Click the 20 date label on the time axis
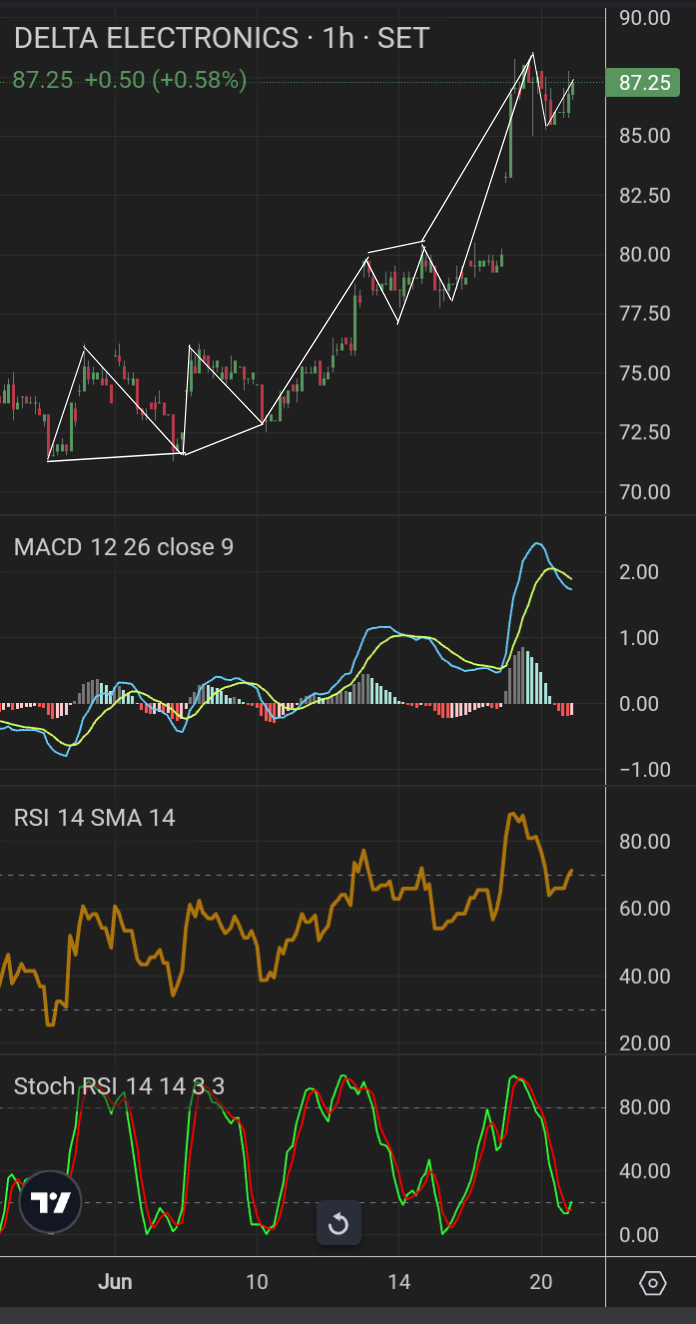 [x=541, y=1282]
